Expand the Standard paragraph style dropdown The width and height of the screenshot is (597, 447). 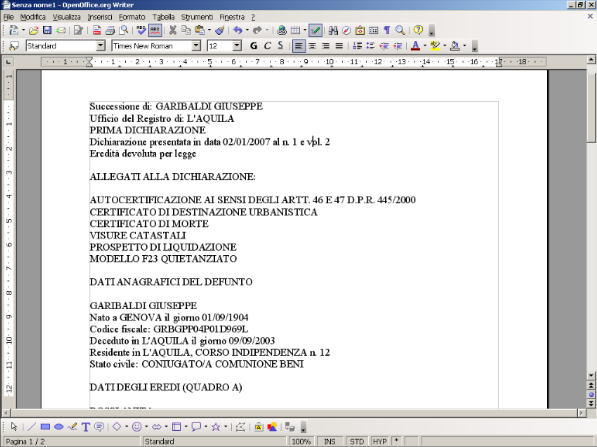tap(101, 46)
